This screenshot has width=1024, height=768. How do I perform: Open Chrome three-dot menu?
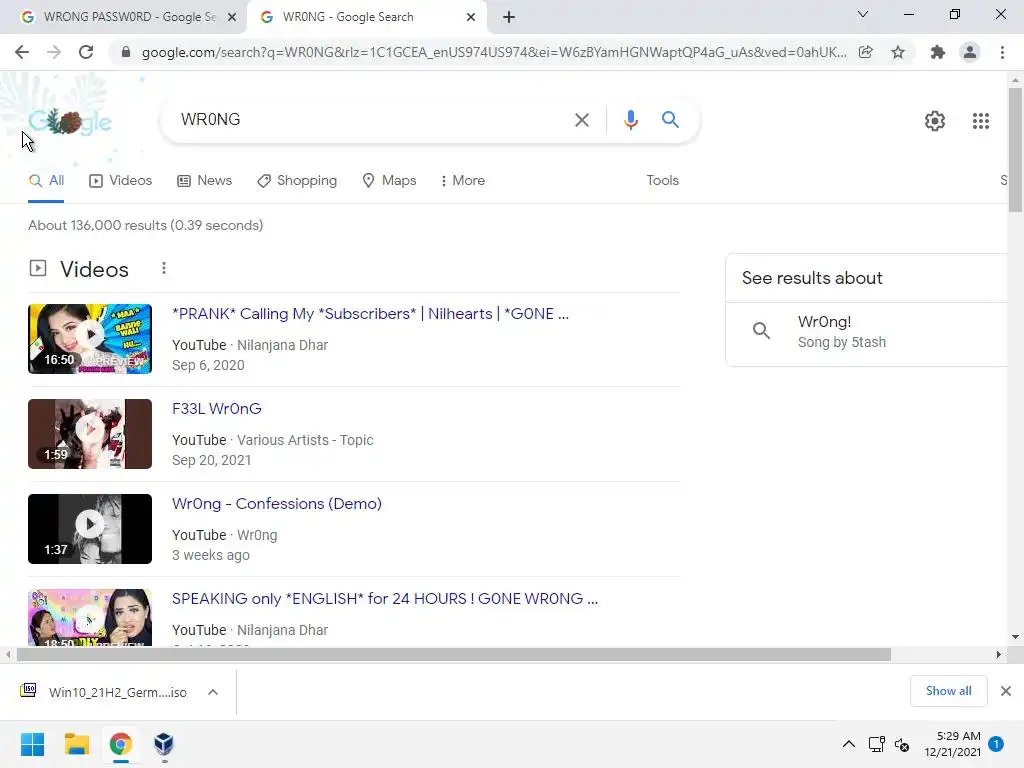click(1002, 52)
